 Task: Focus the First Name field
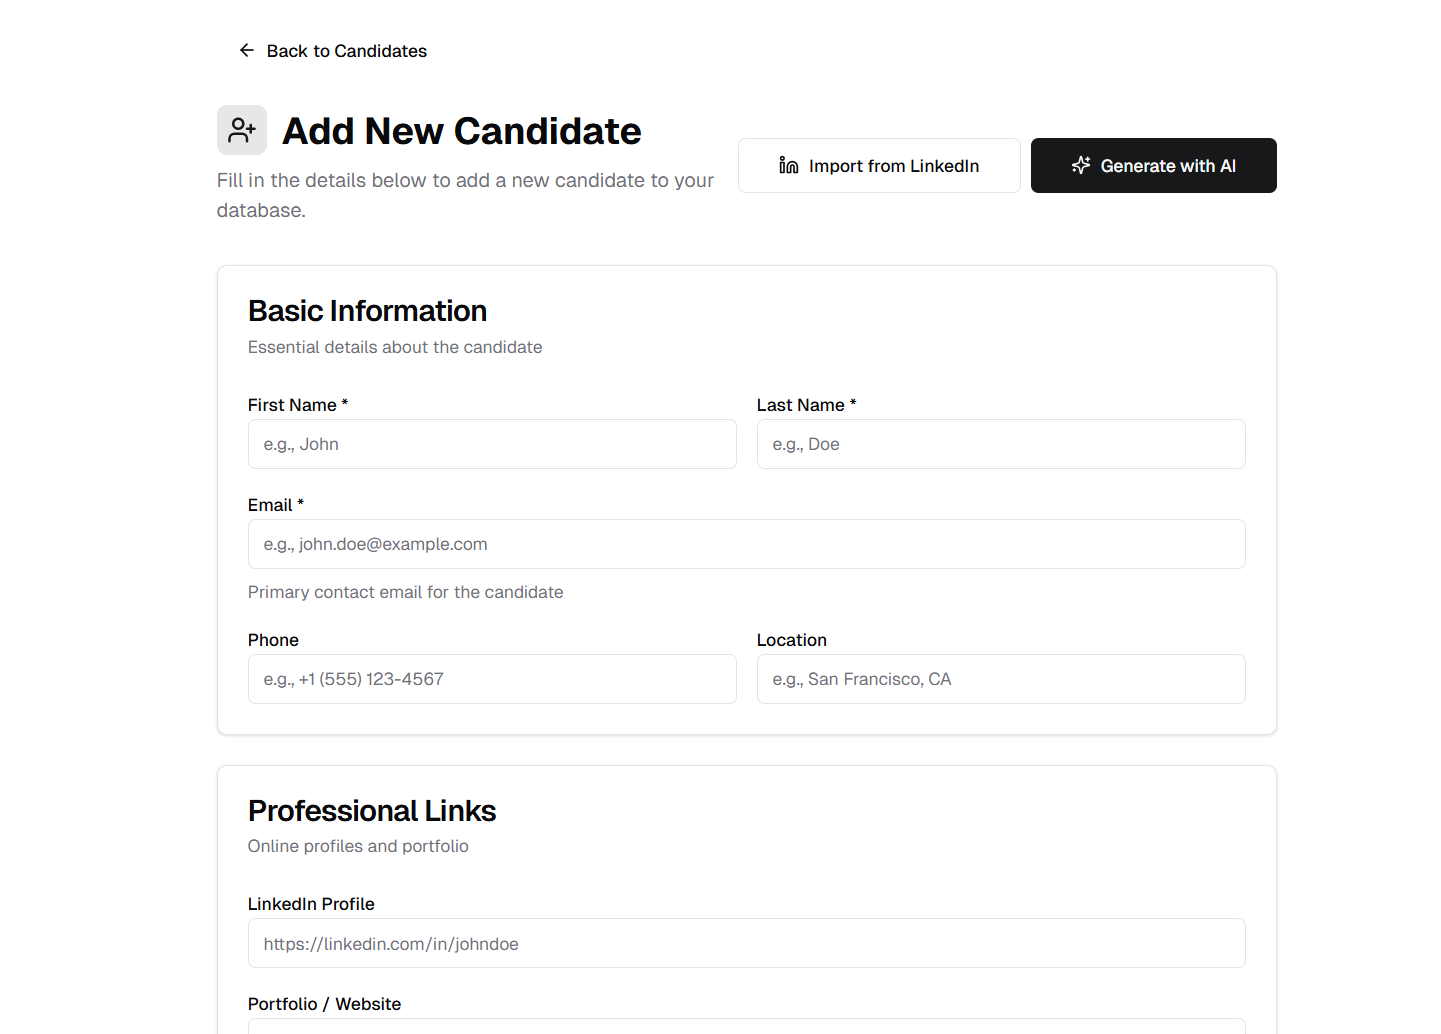pos(492,444)
